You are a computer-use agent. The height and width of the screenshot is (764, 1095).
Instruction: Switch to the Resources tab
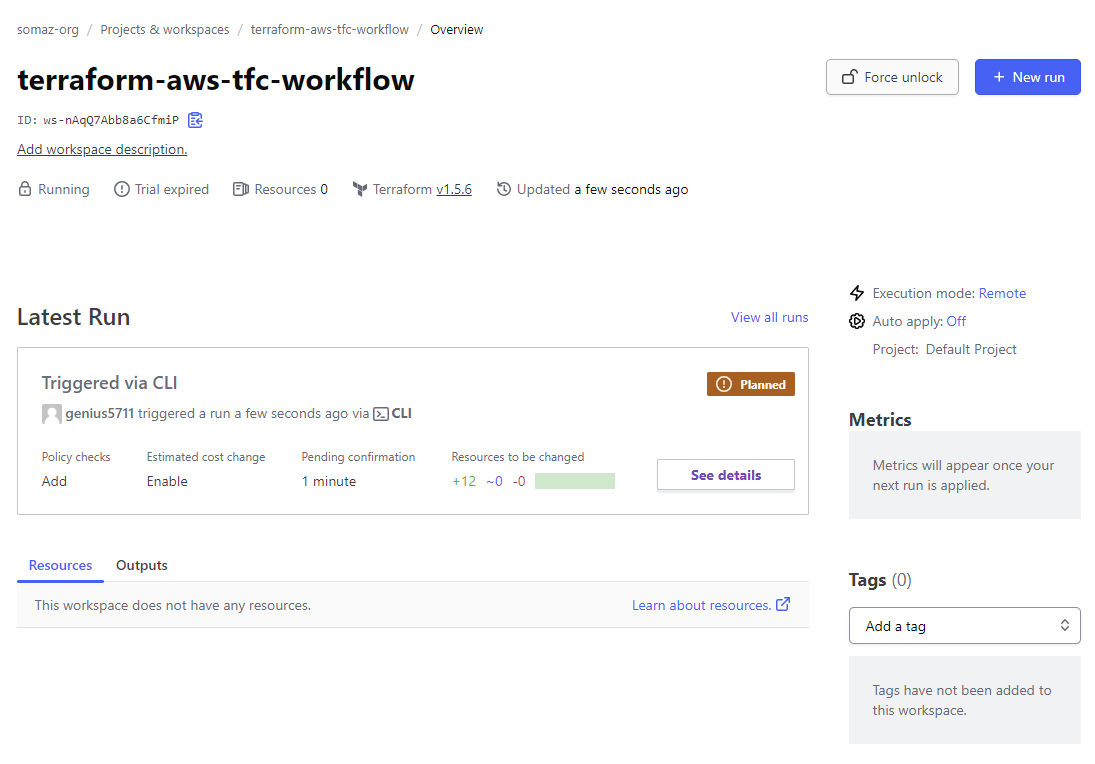click(60, 566)
